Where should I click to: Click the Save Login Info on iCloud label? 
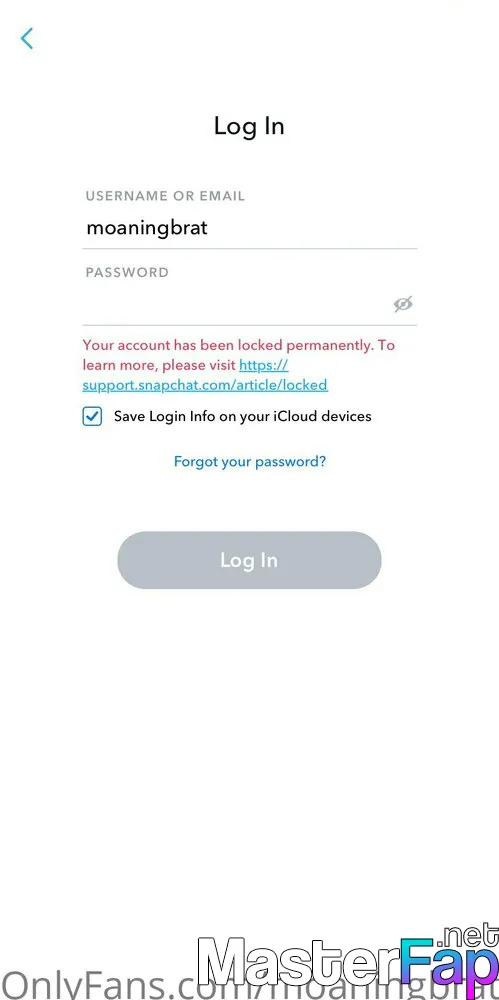pos(242,416)
